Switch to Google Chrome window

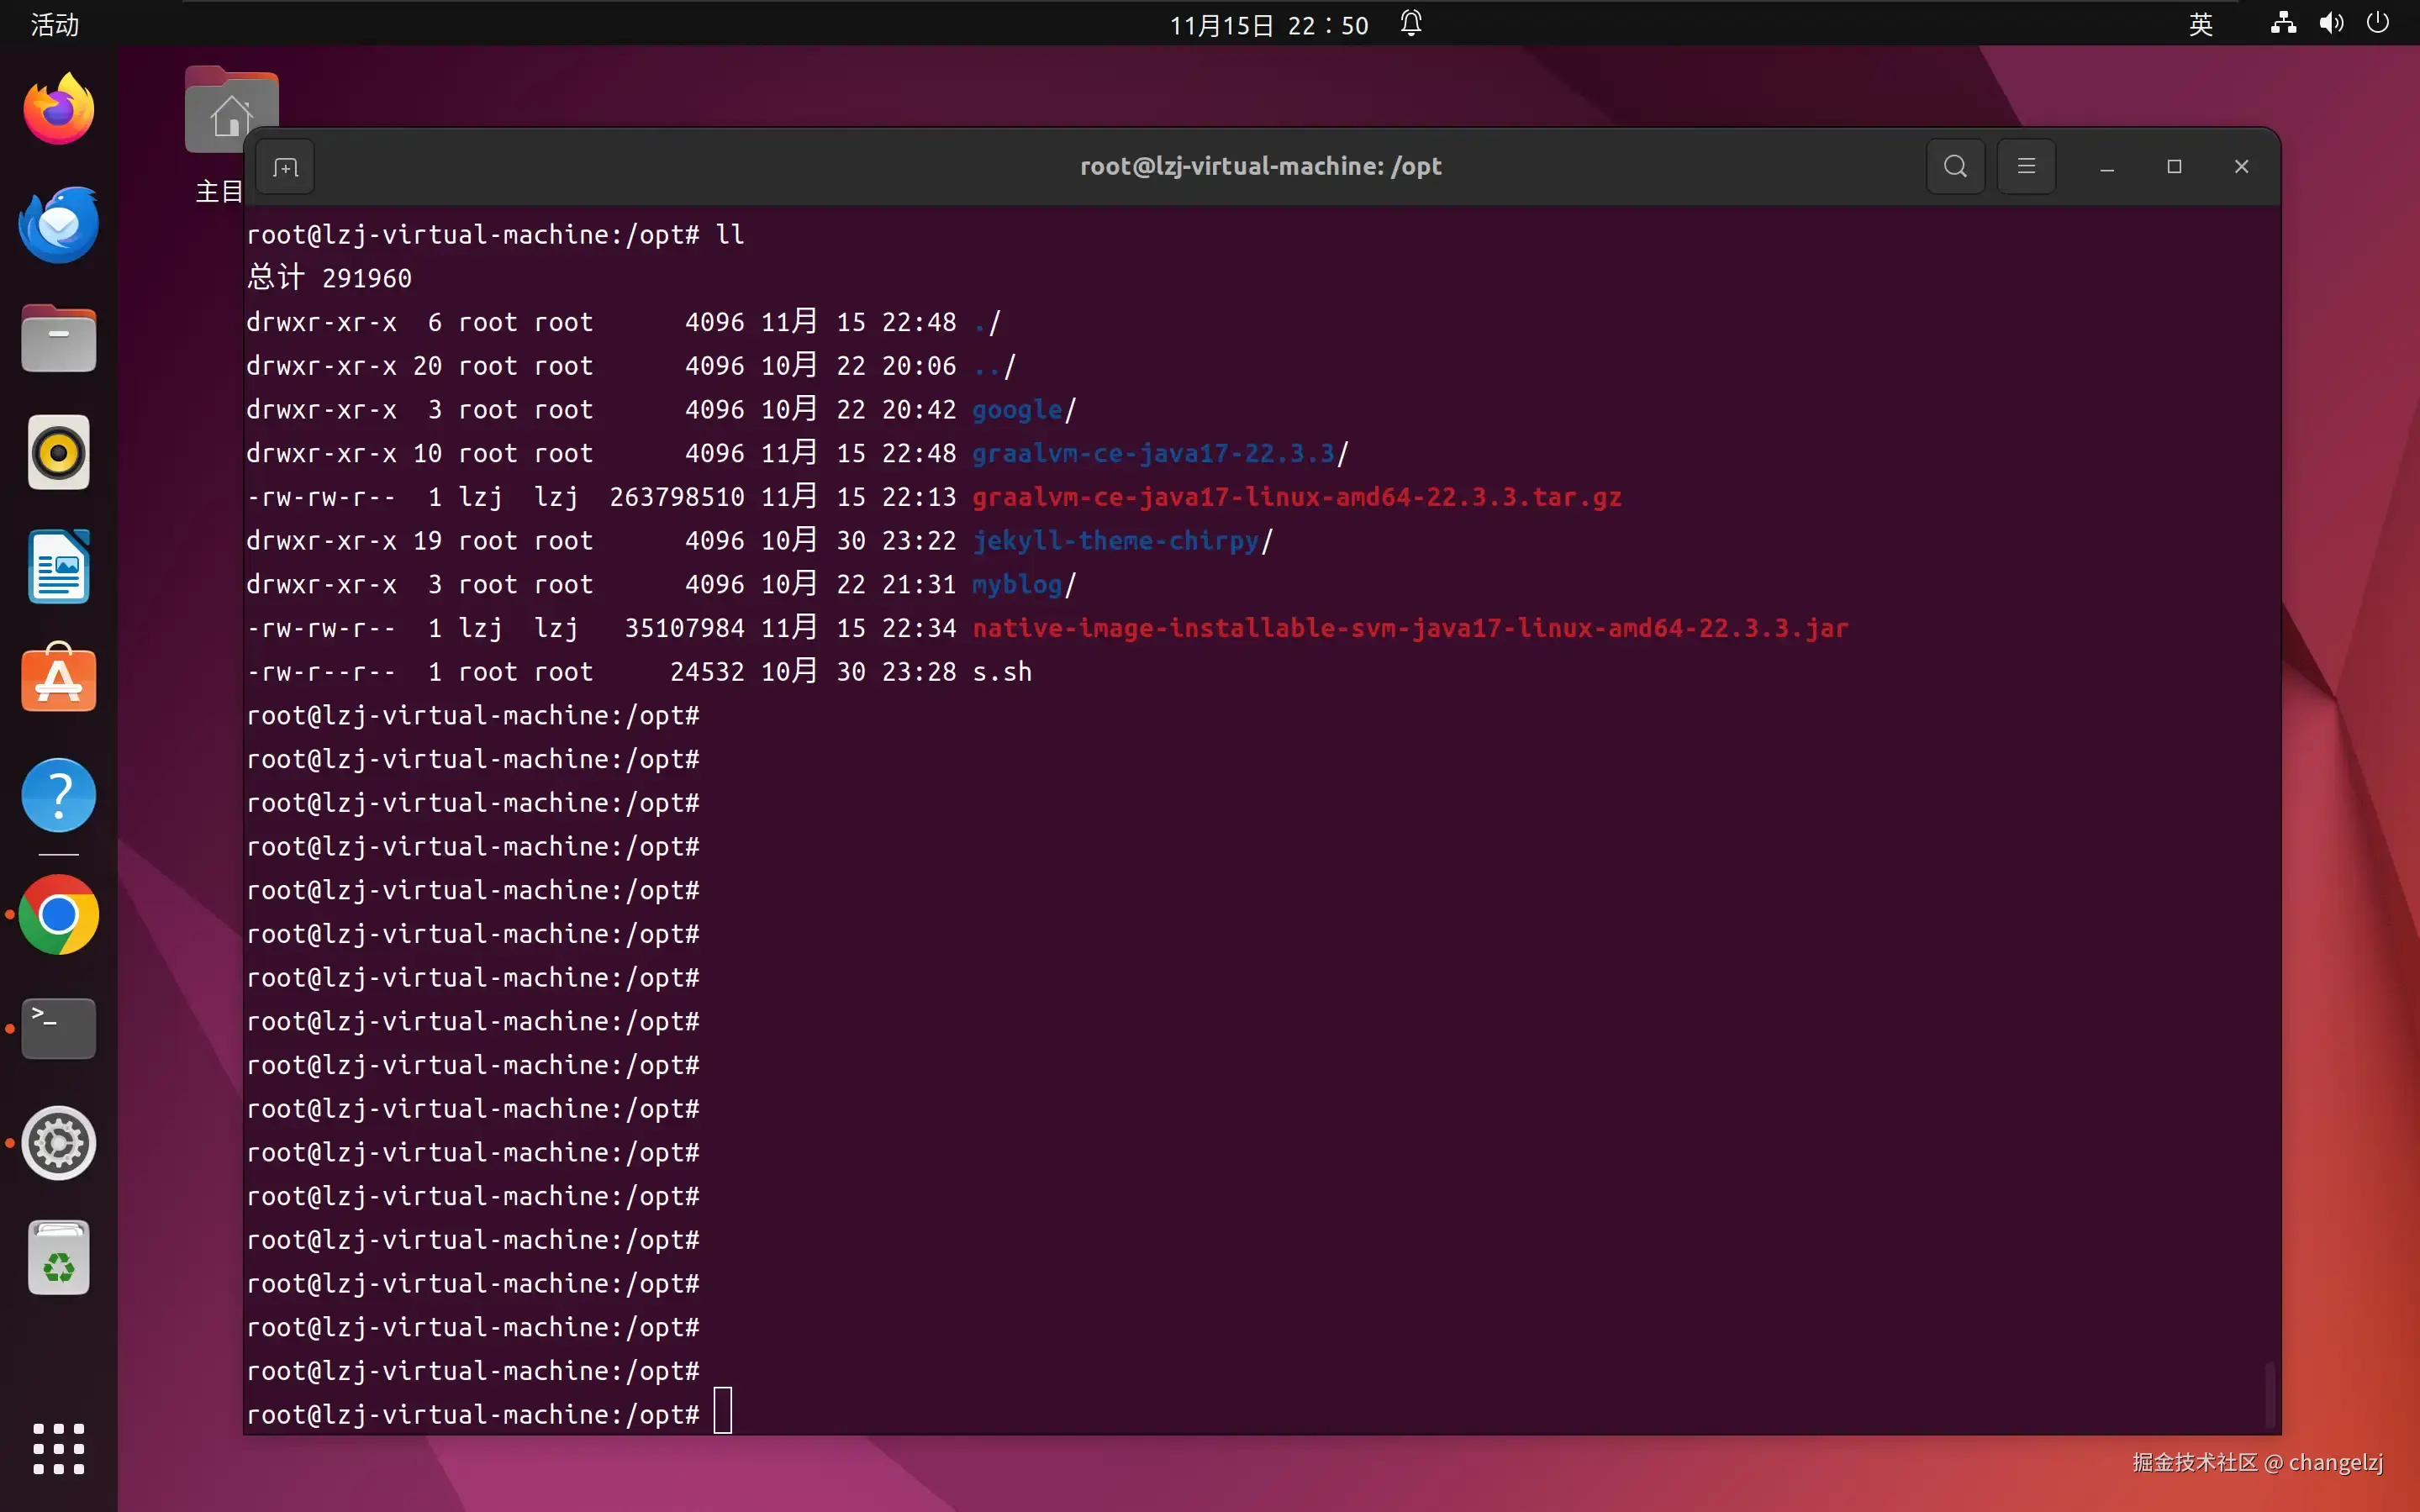point(59,914)
